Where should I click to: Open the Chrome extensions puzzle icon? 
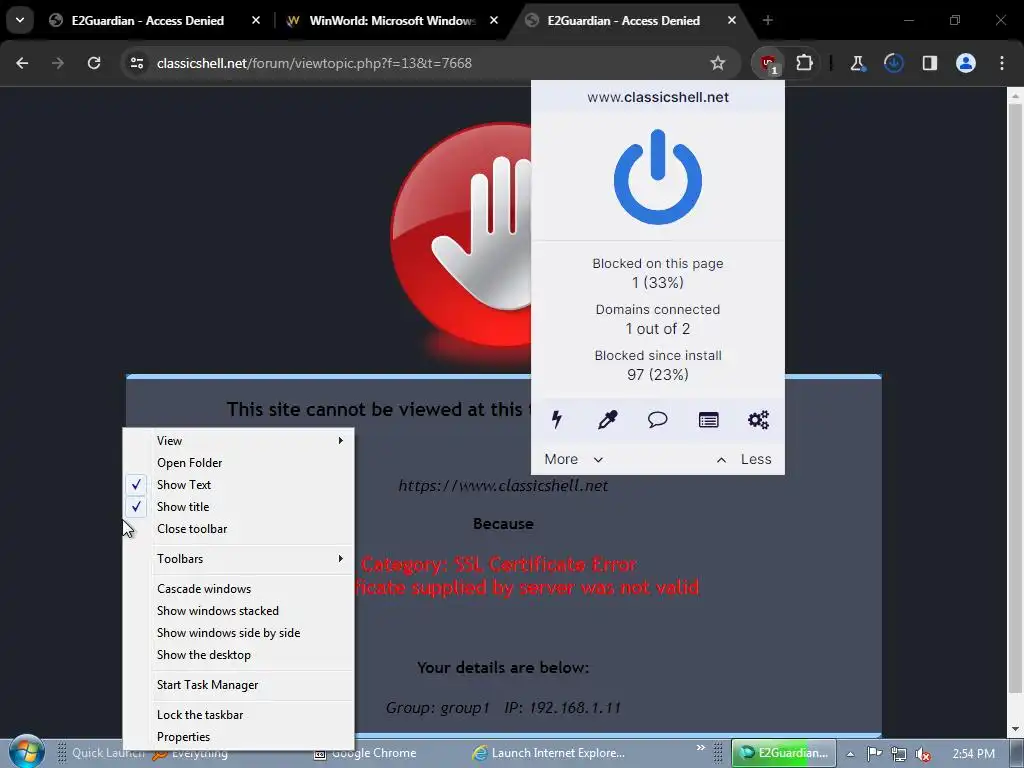pyautogui.click(x=805, y=63)
